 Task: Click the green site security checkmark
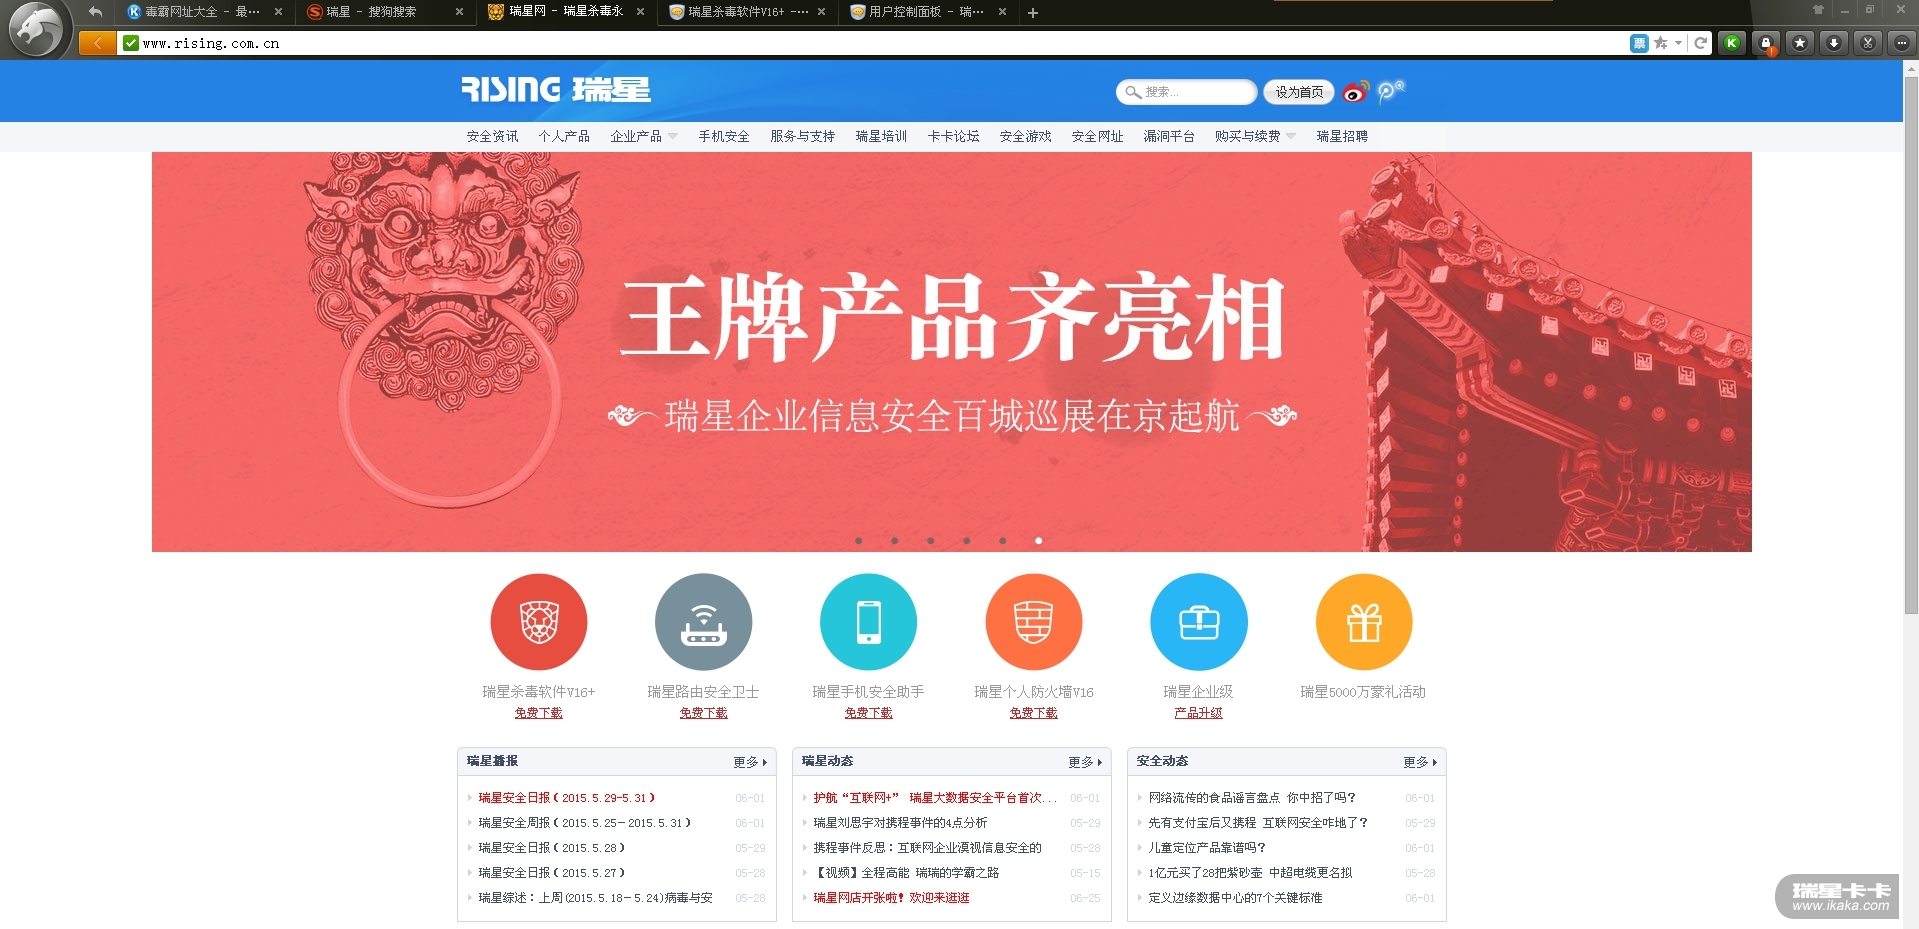[131, 43]
